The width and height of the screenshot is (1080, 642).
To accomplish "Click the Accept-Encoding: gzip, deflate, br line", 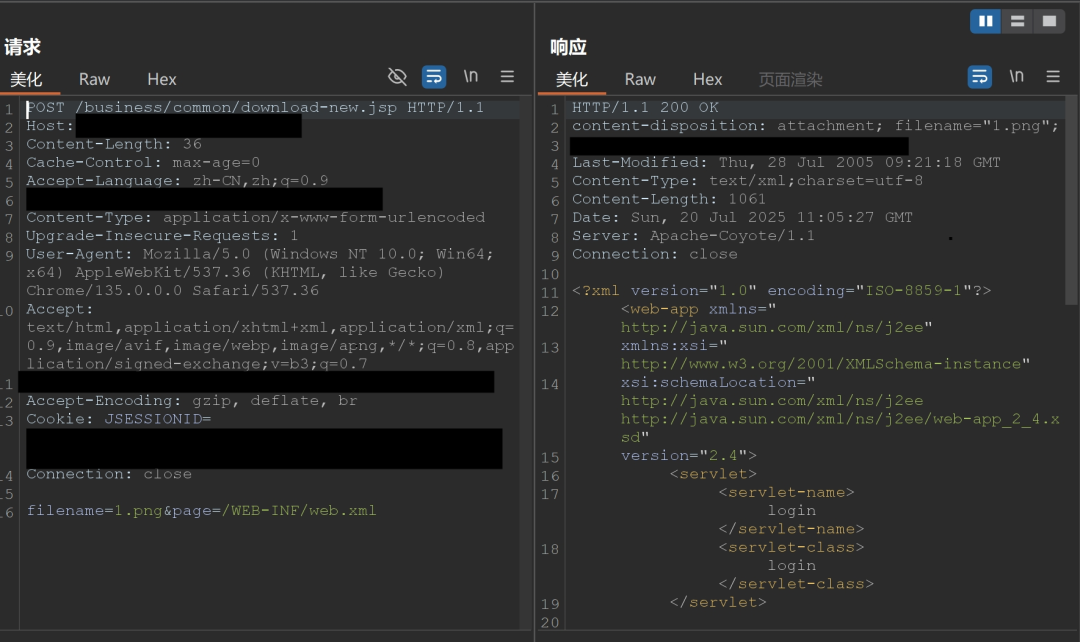I will point(191,400).
